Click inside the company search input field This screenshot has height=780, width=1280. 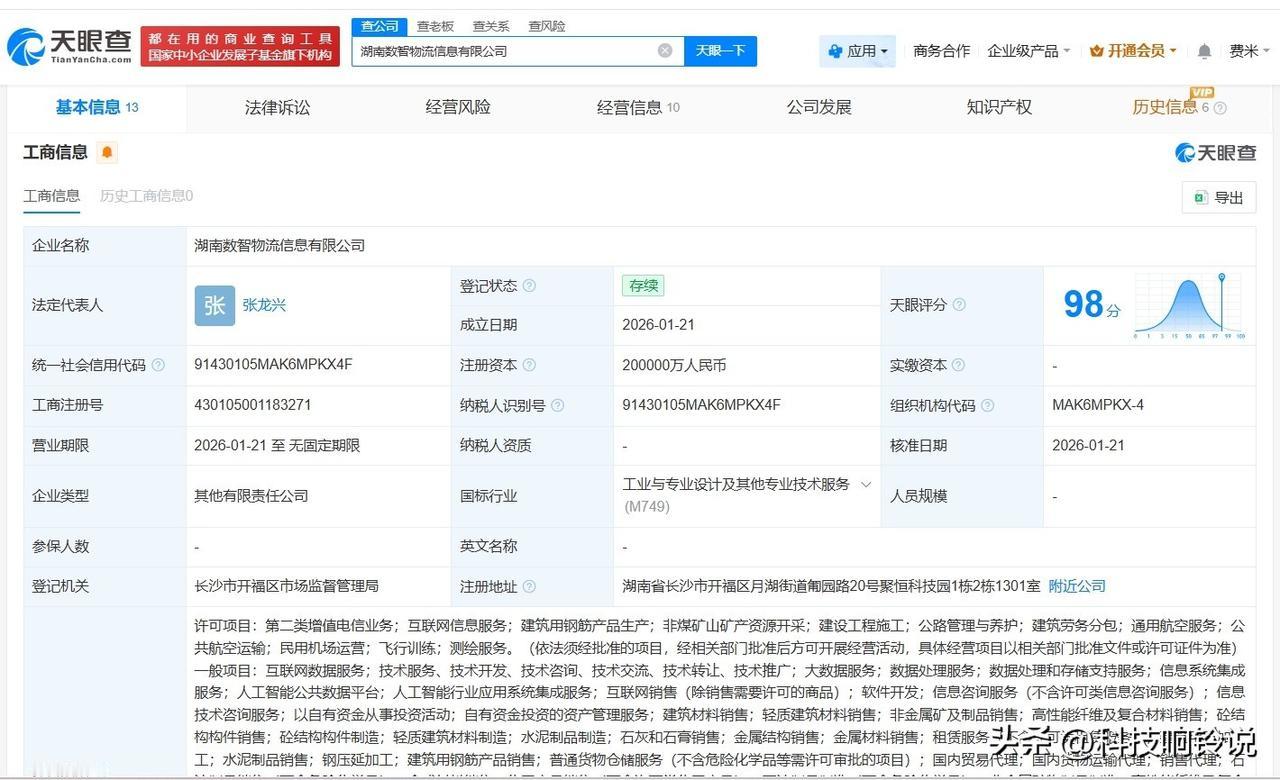coord(500,50)
